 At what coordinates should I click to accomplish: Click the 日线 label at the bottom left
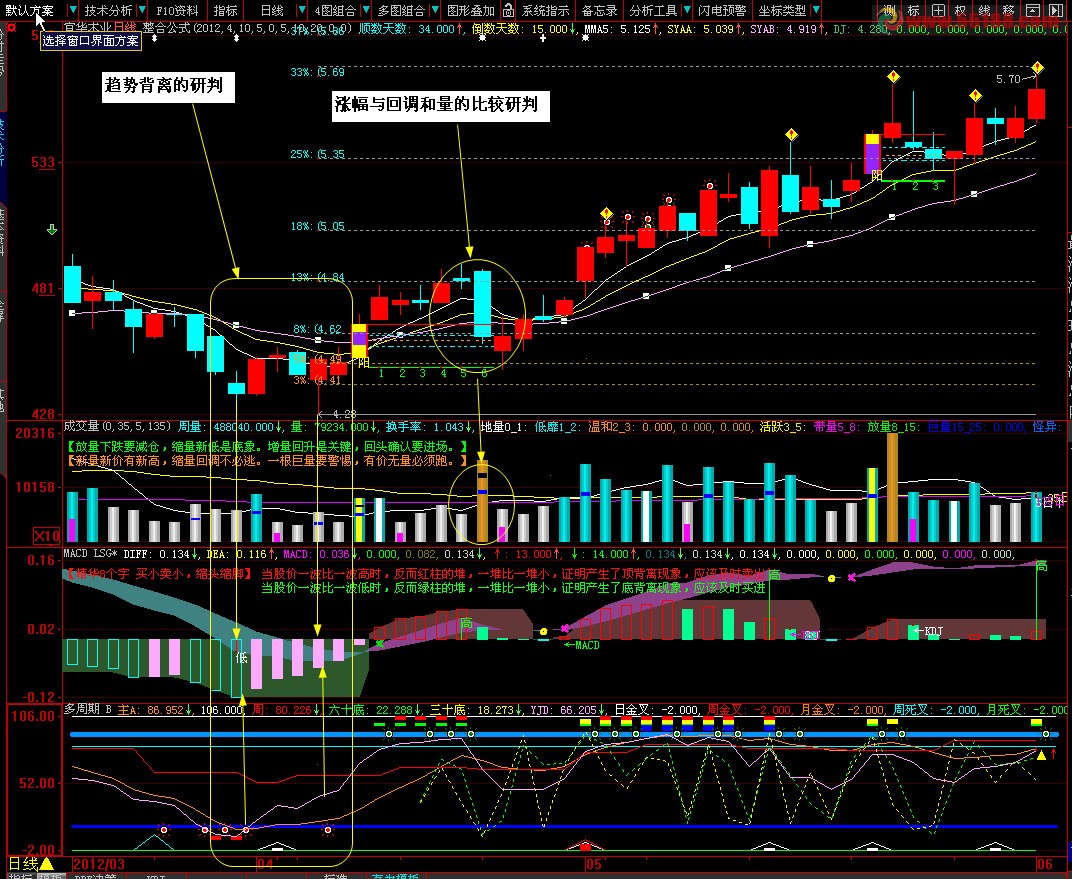(x=23, y=864)
